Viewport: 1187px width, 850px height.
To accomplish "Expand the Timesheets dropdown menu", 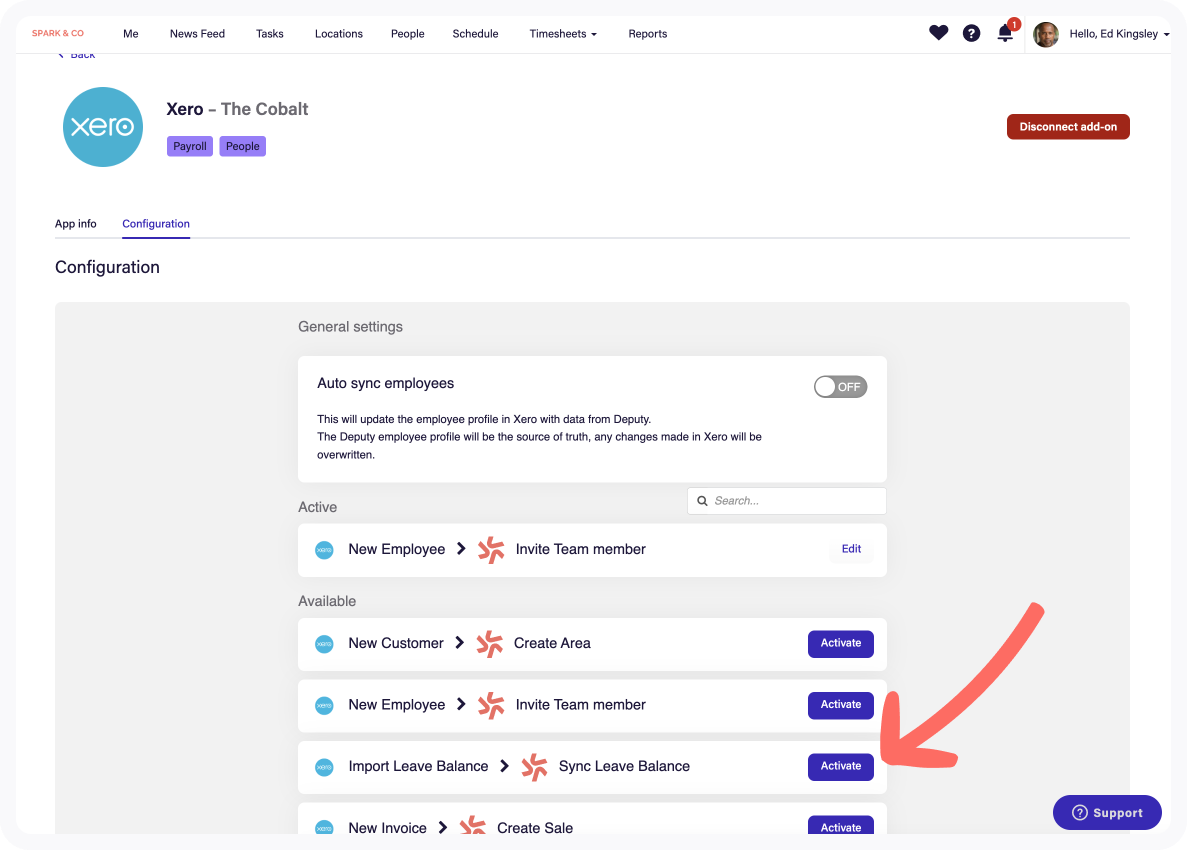I will click(562, 34).
